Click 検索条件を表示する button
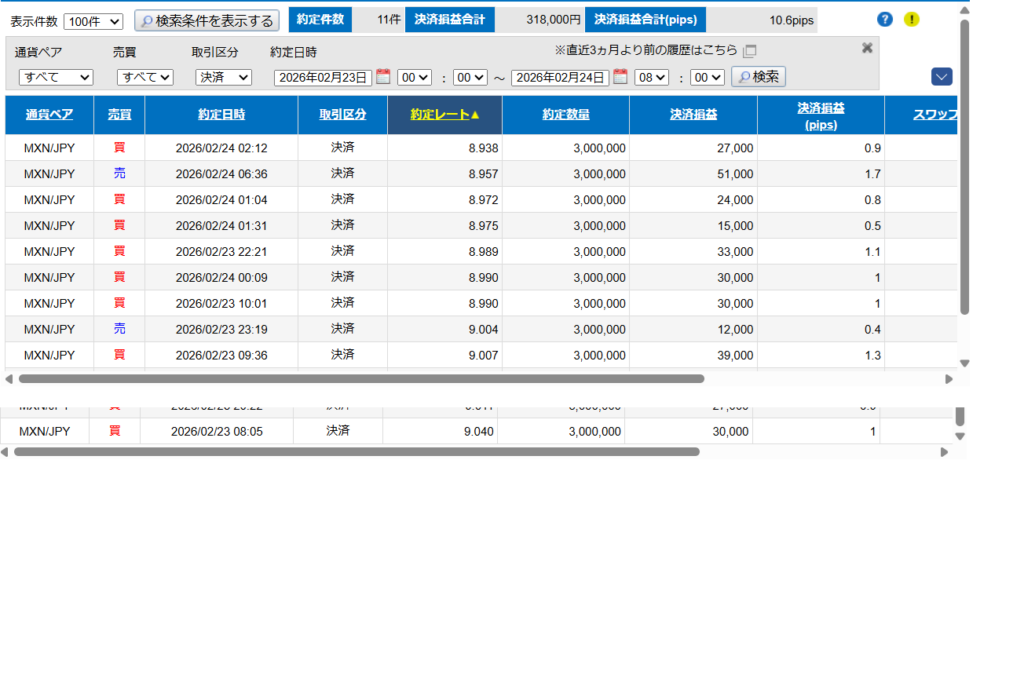This screenshot has height=686, width=1024. 206,21
